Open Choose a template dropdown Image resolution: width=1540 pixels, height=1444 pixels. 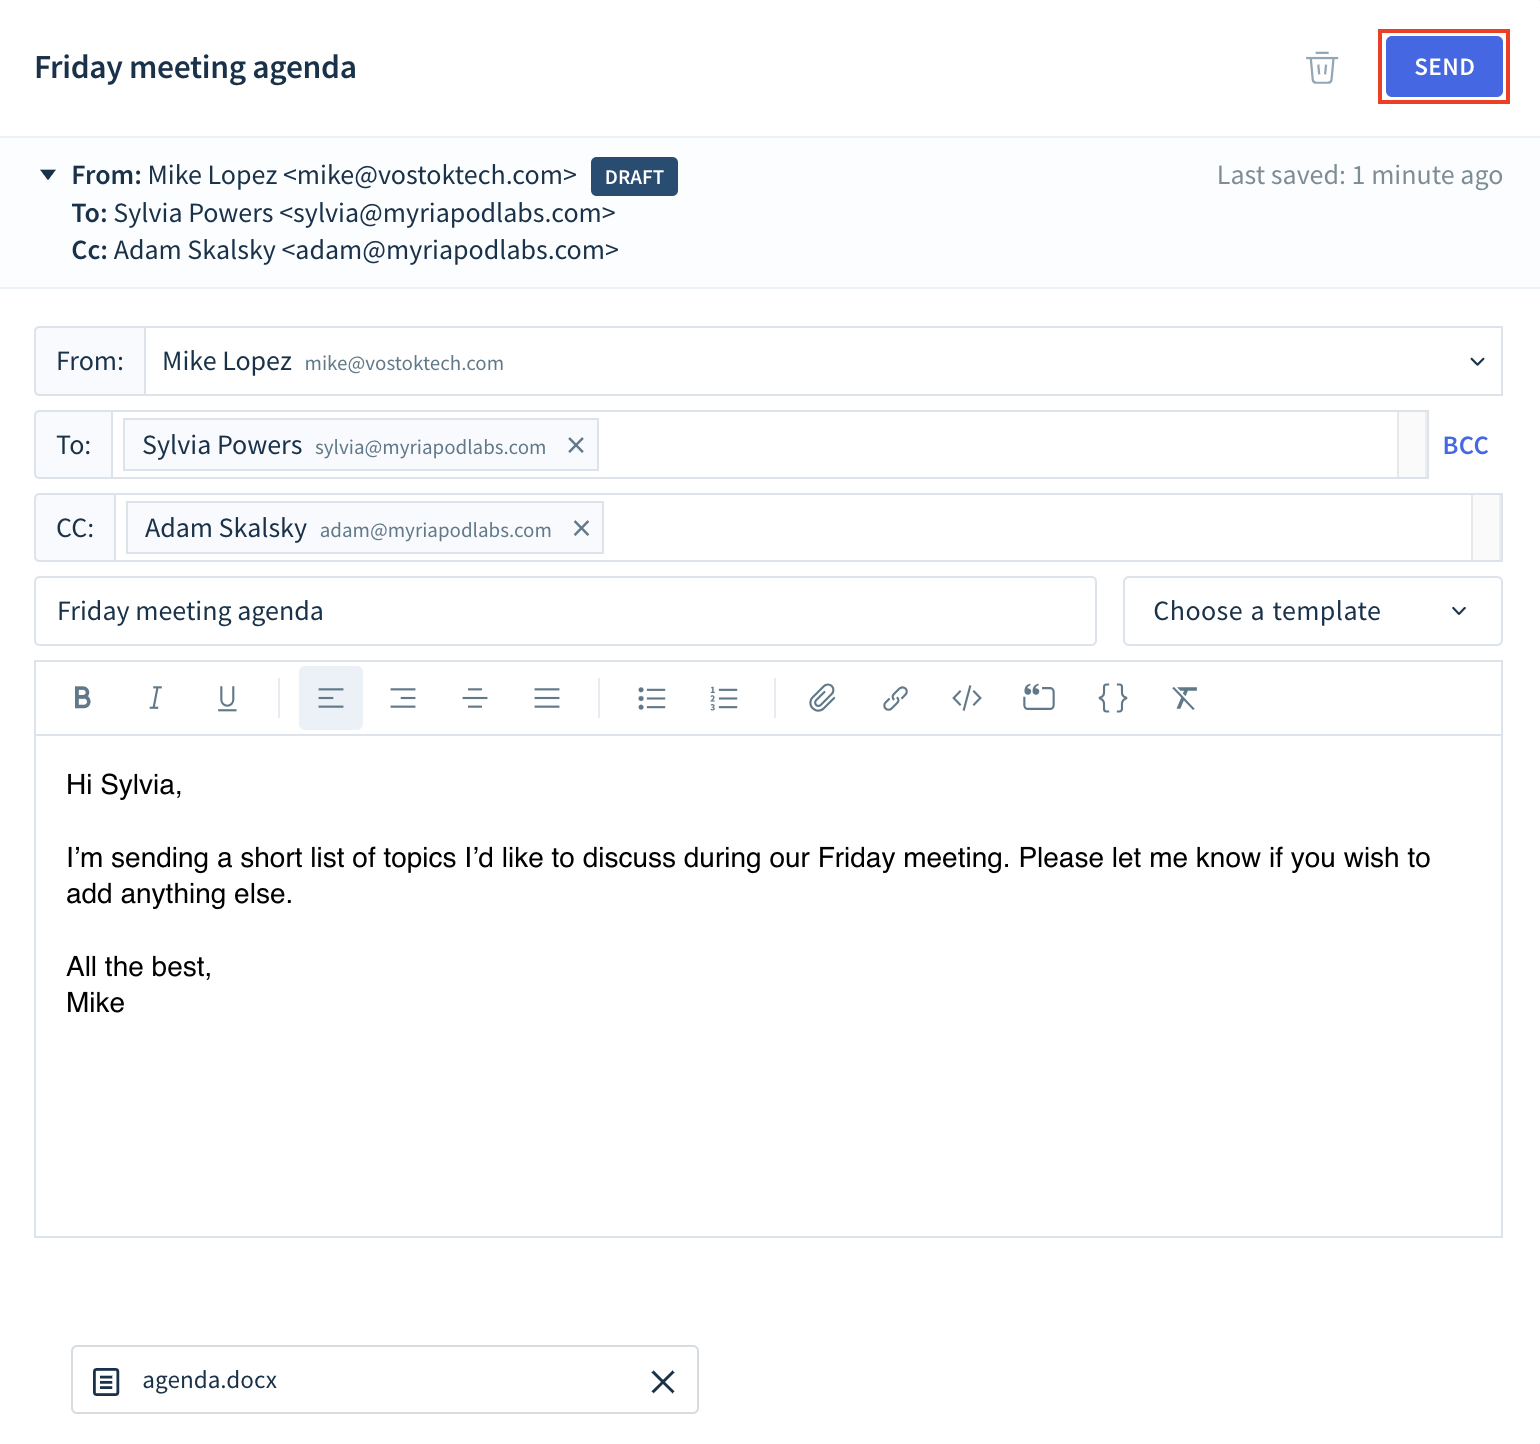click(x=1312, y=611)
